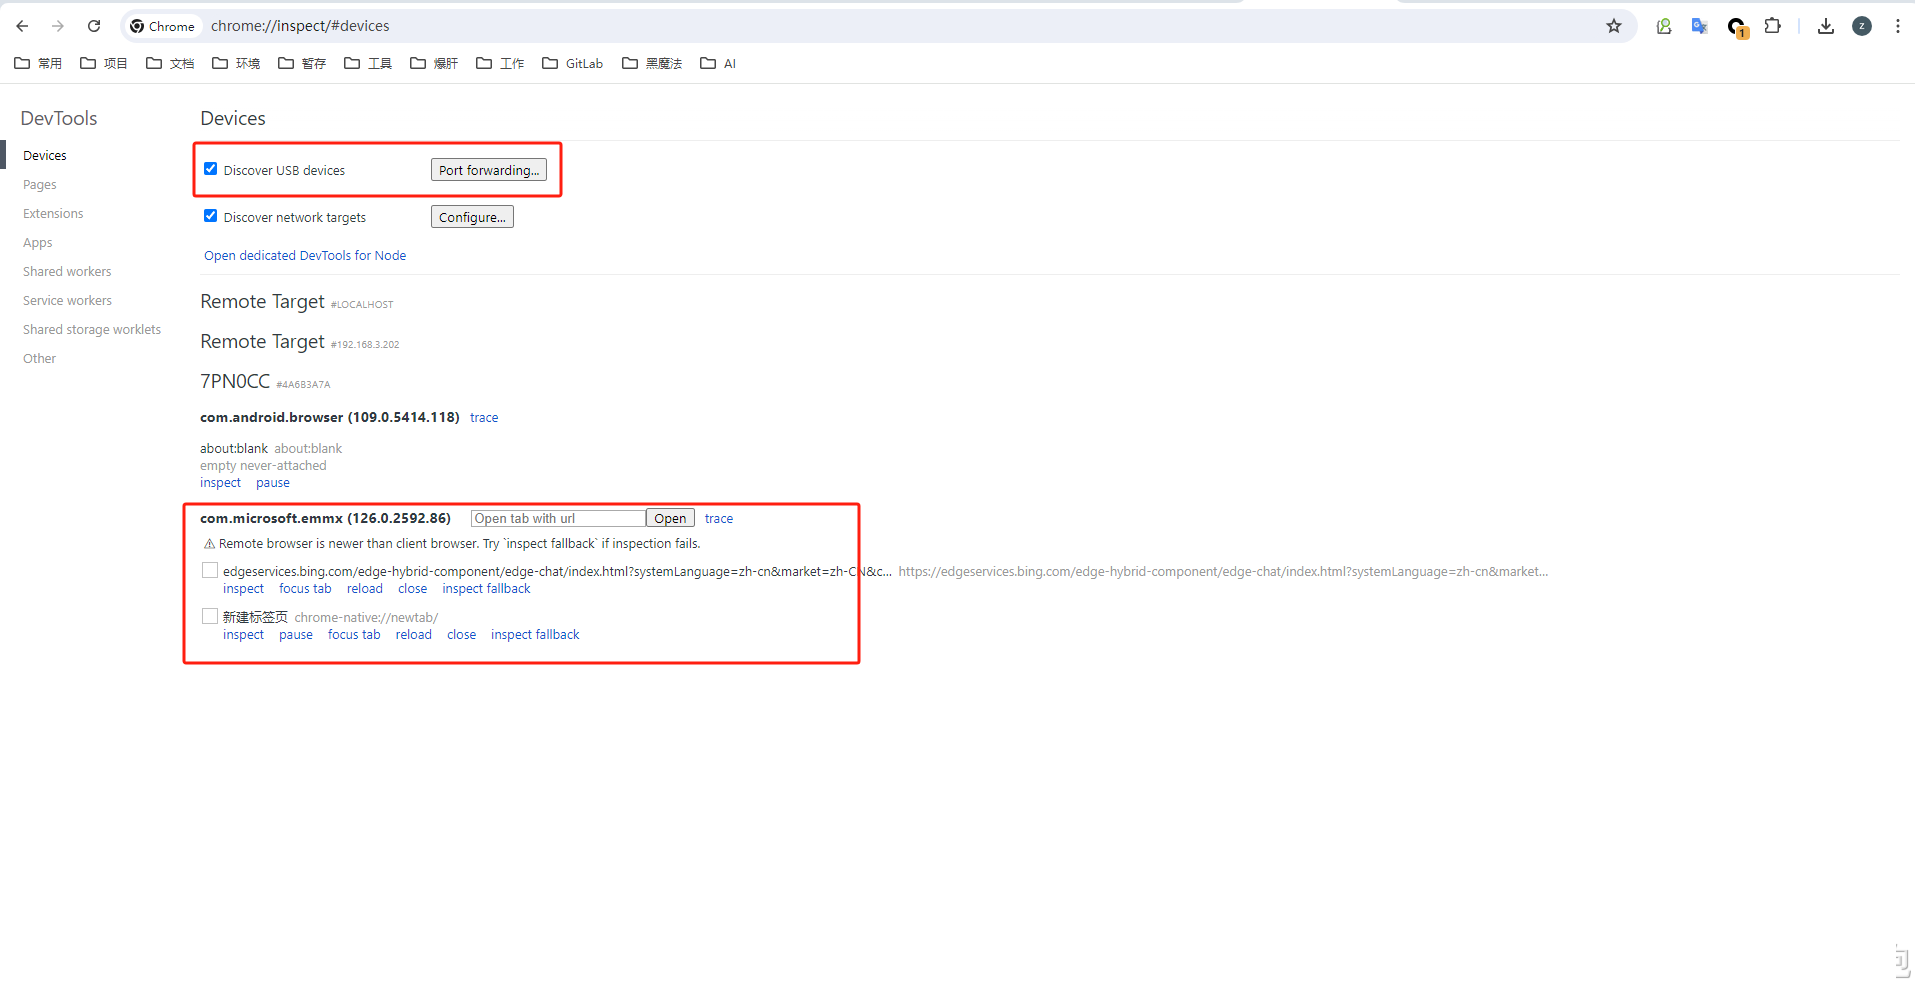Expand the AI bookmarks folder
The image size is (1915, 993).
pos(718,63)
